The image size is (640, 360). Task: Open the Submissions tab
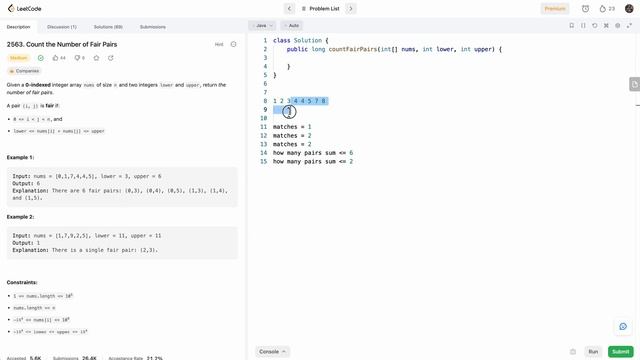[x=153, y=27]
